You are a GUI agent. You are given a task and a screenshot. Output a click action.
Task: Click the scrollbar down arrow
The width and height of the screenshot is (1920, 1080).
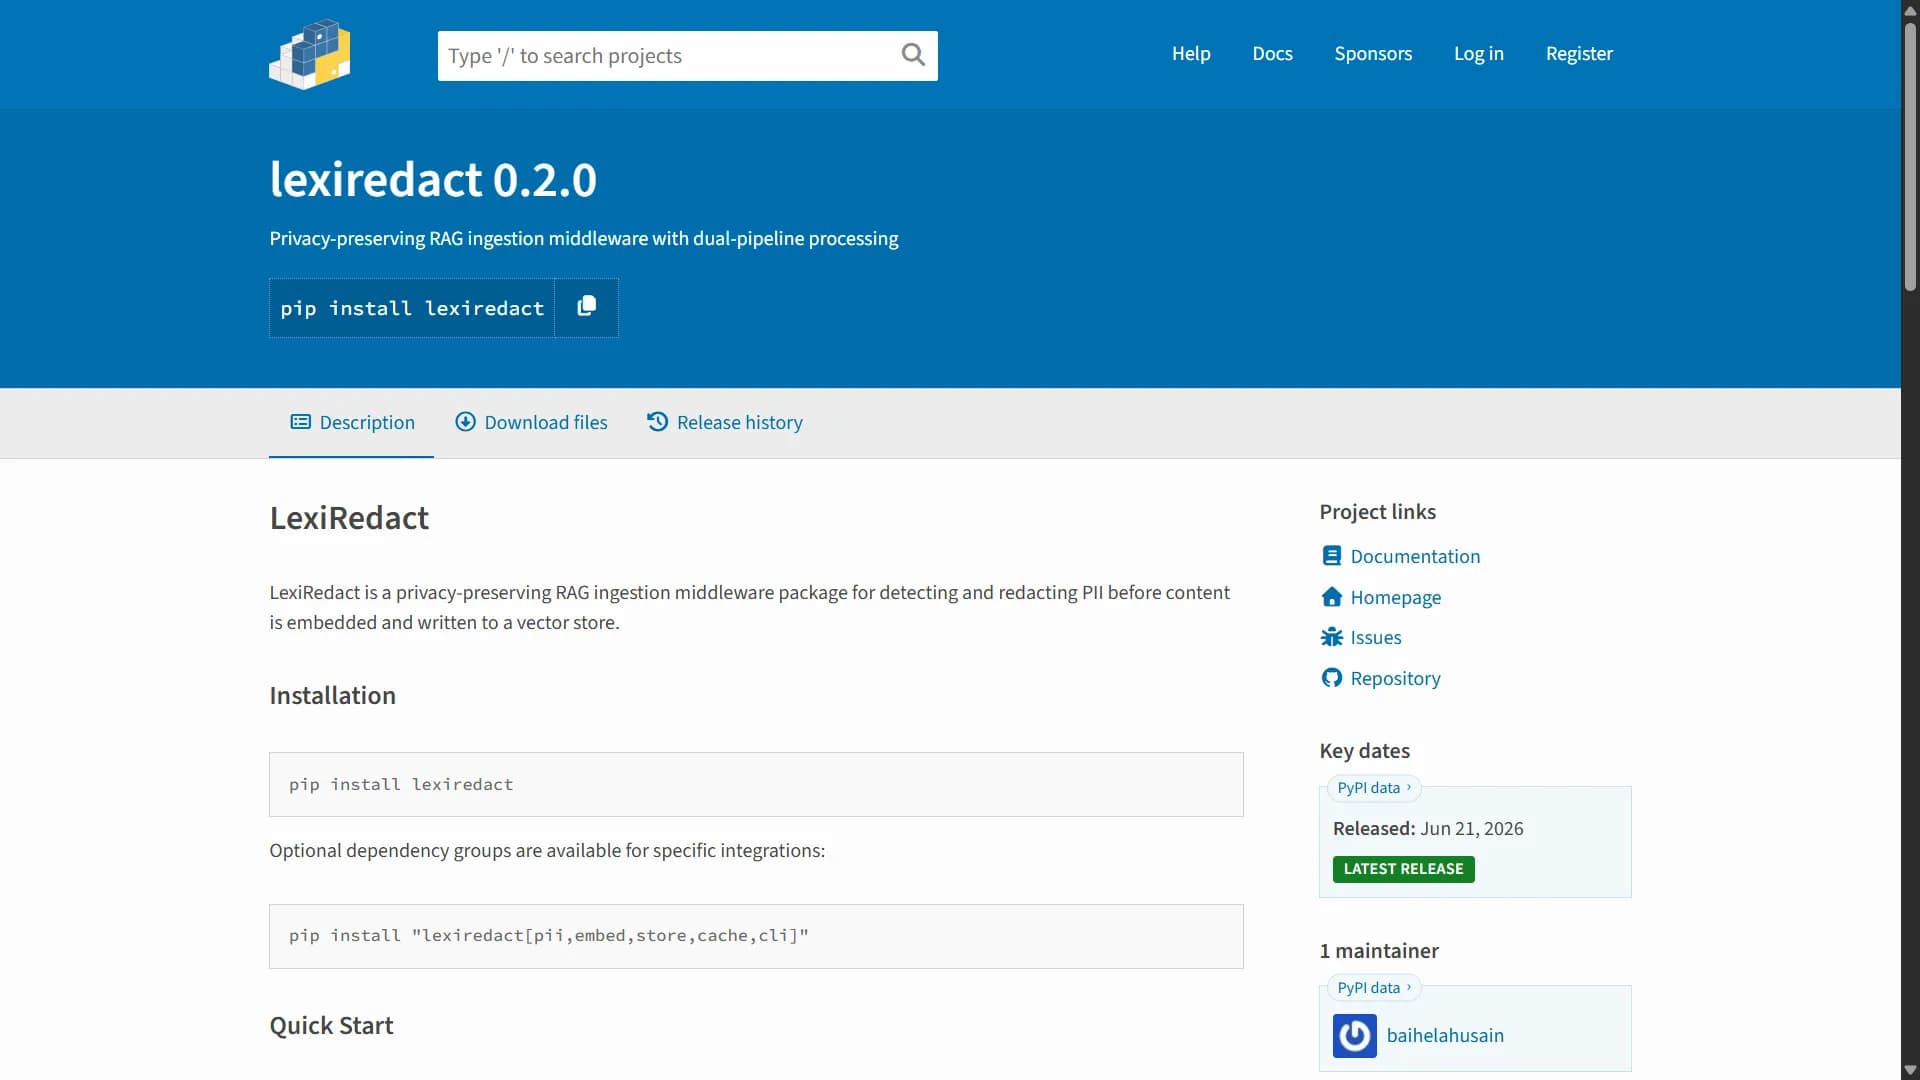click(1910, 1070)
